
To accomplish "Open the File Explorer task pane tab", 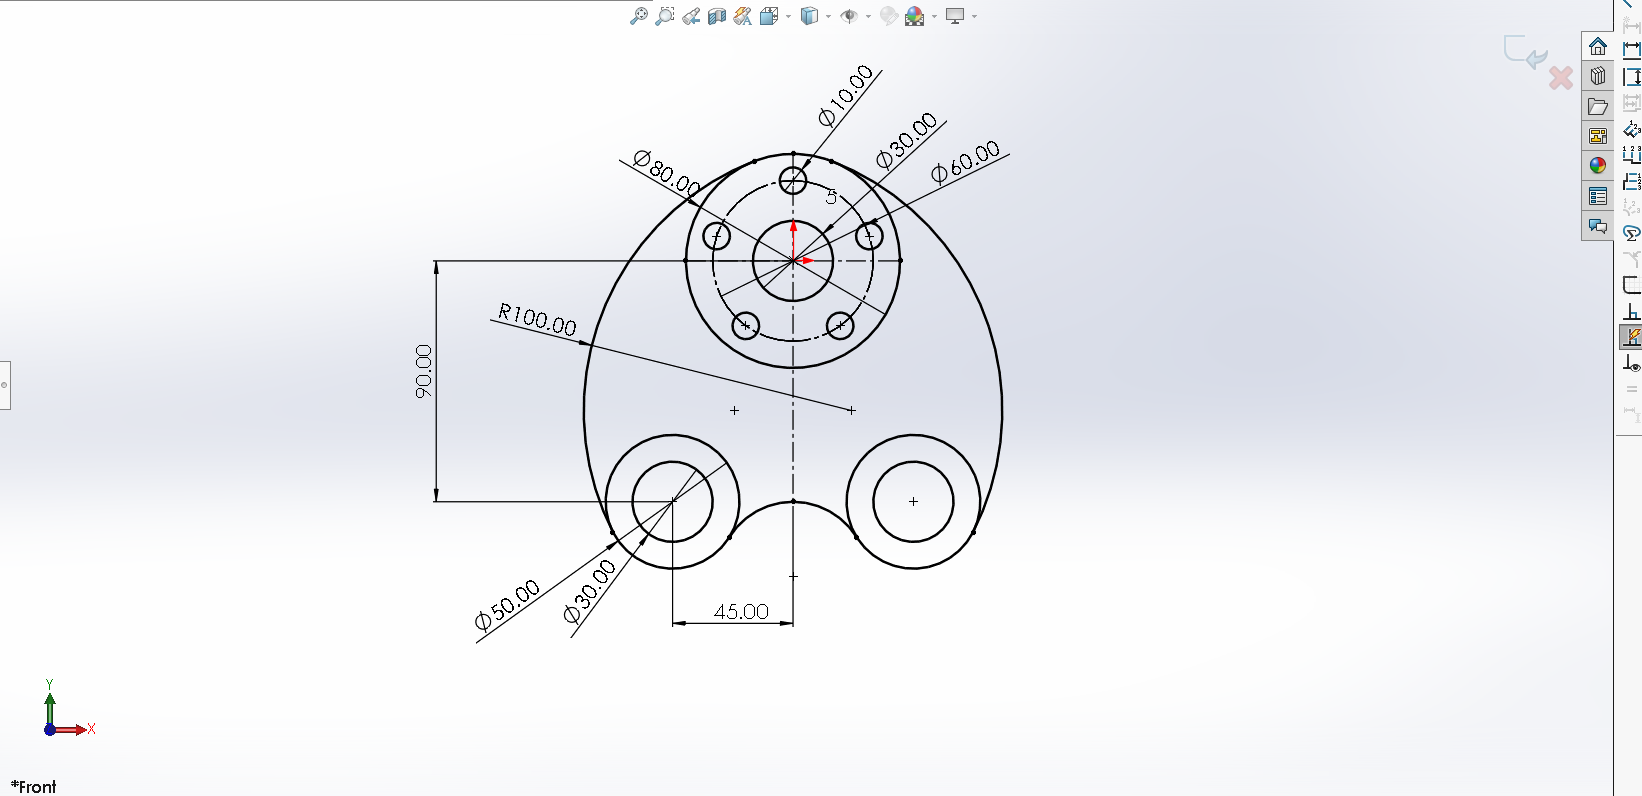I will click(x=1597, y=106).
